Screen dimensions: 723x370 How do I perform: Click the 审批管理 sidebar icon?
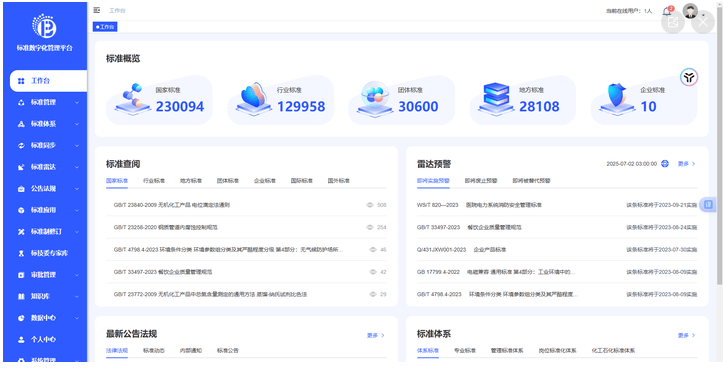point(21,275)
